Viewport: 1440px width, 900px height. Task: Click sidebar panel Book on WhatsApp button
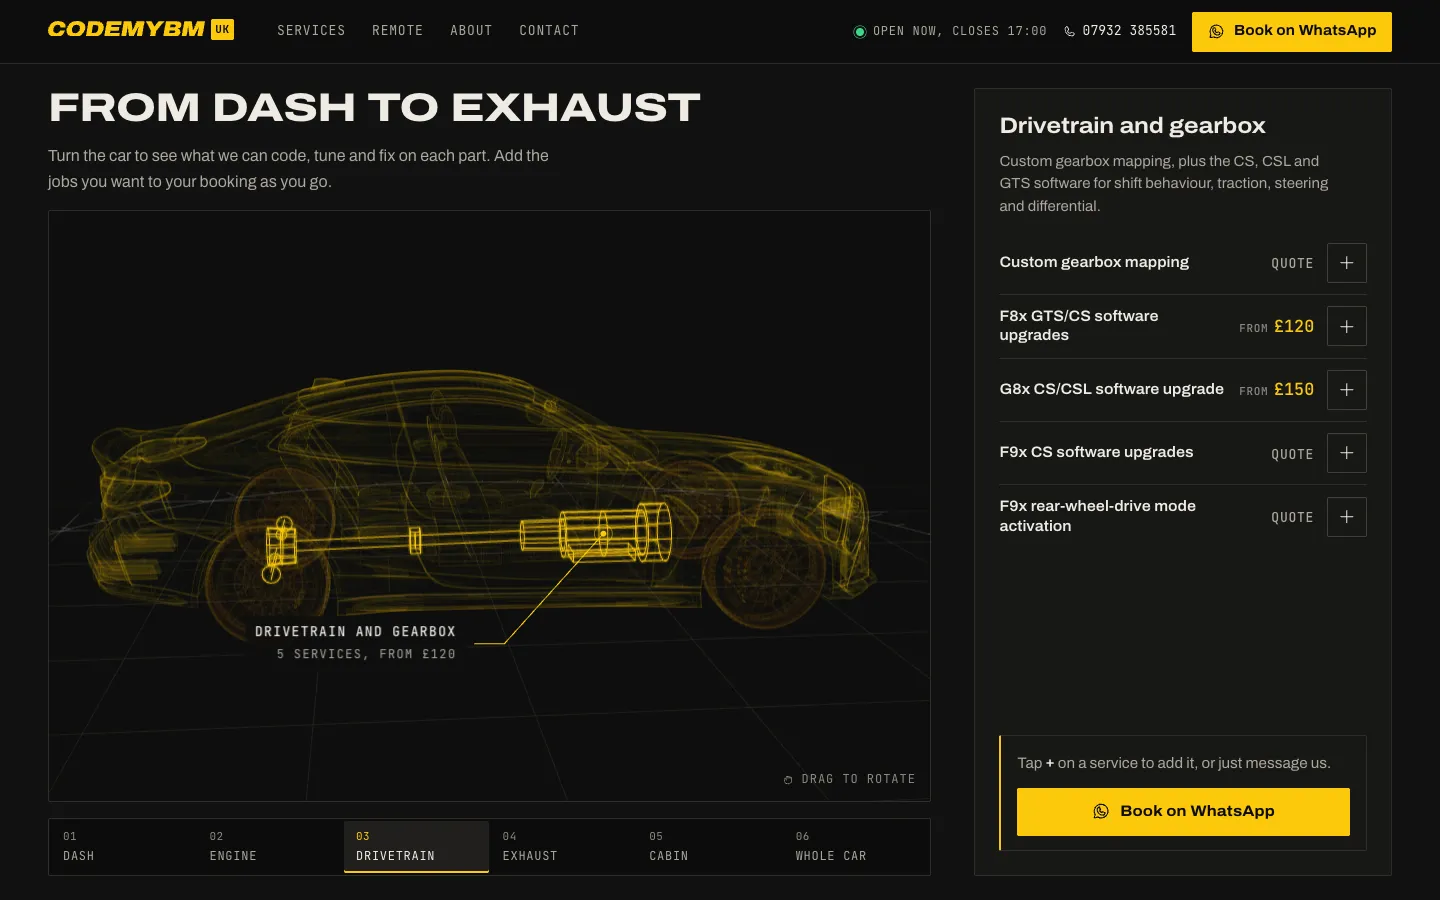[x=1183, y=812]
